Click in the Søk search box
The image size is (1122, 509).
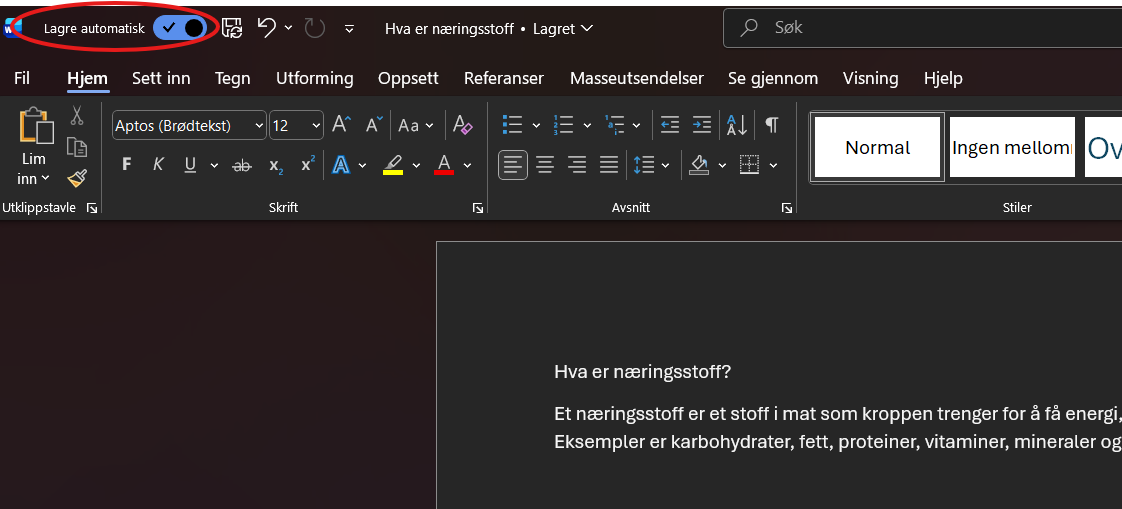(x=930, y=28)
